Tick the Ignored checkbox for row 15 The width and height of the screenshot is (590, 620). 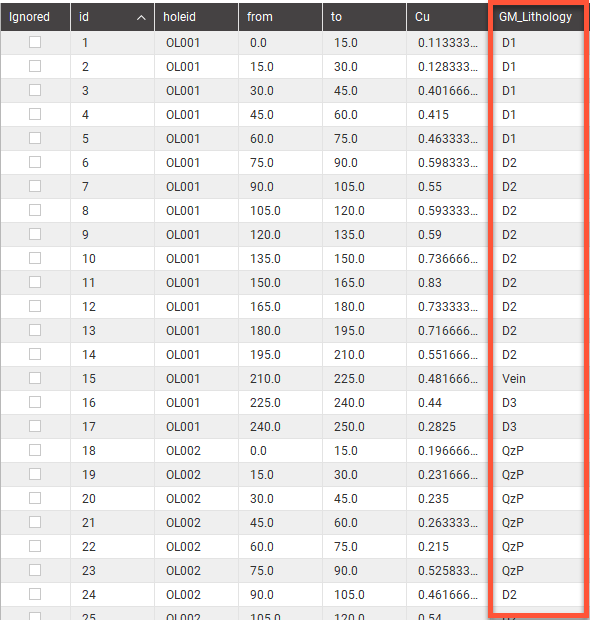35,378
